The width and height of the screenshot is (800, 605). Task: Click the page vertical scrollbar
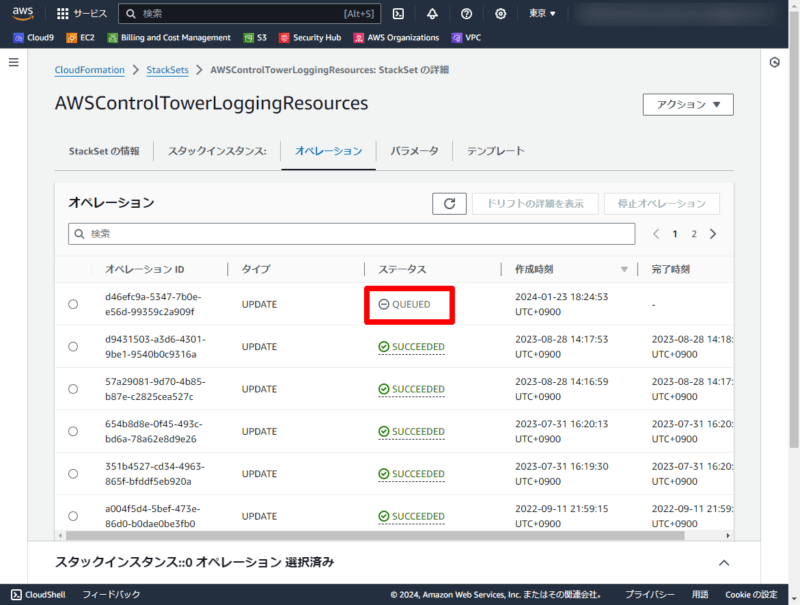[794, 230]
